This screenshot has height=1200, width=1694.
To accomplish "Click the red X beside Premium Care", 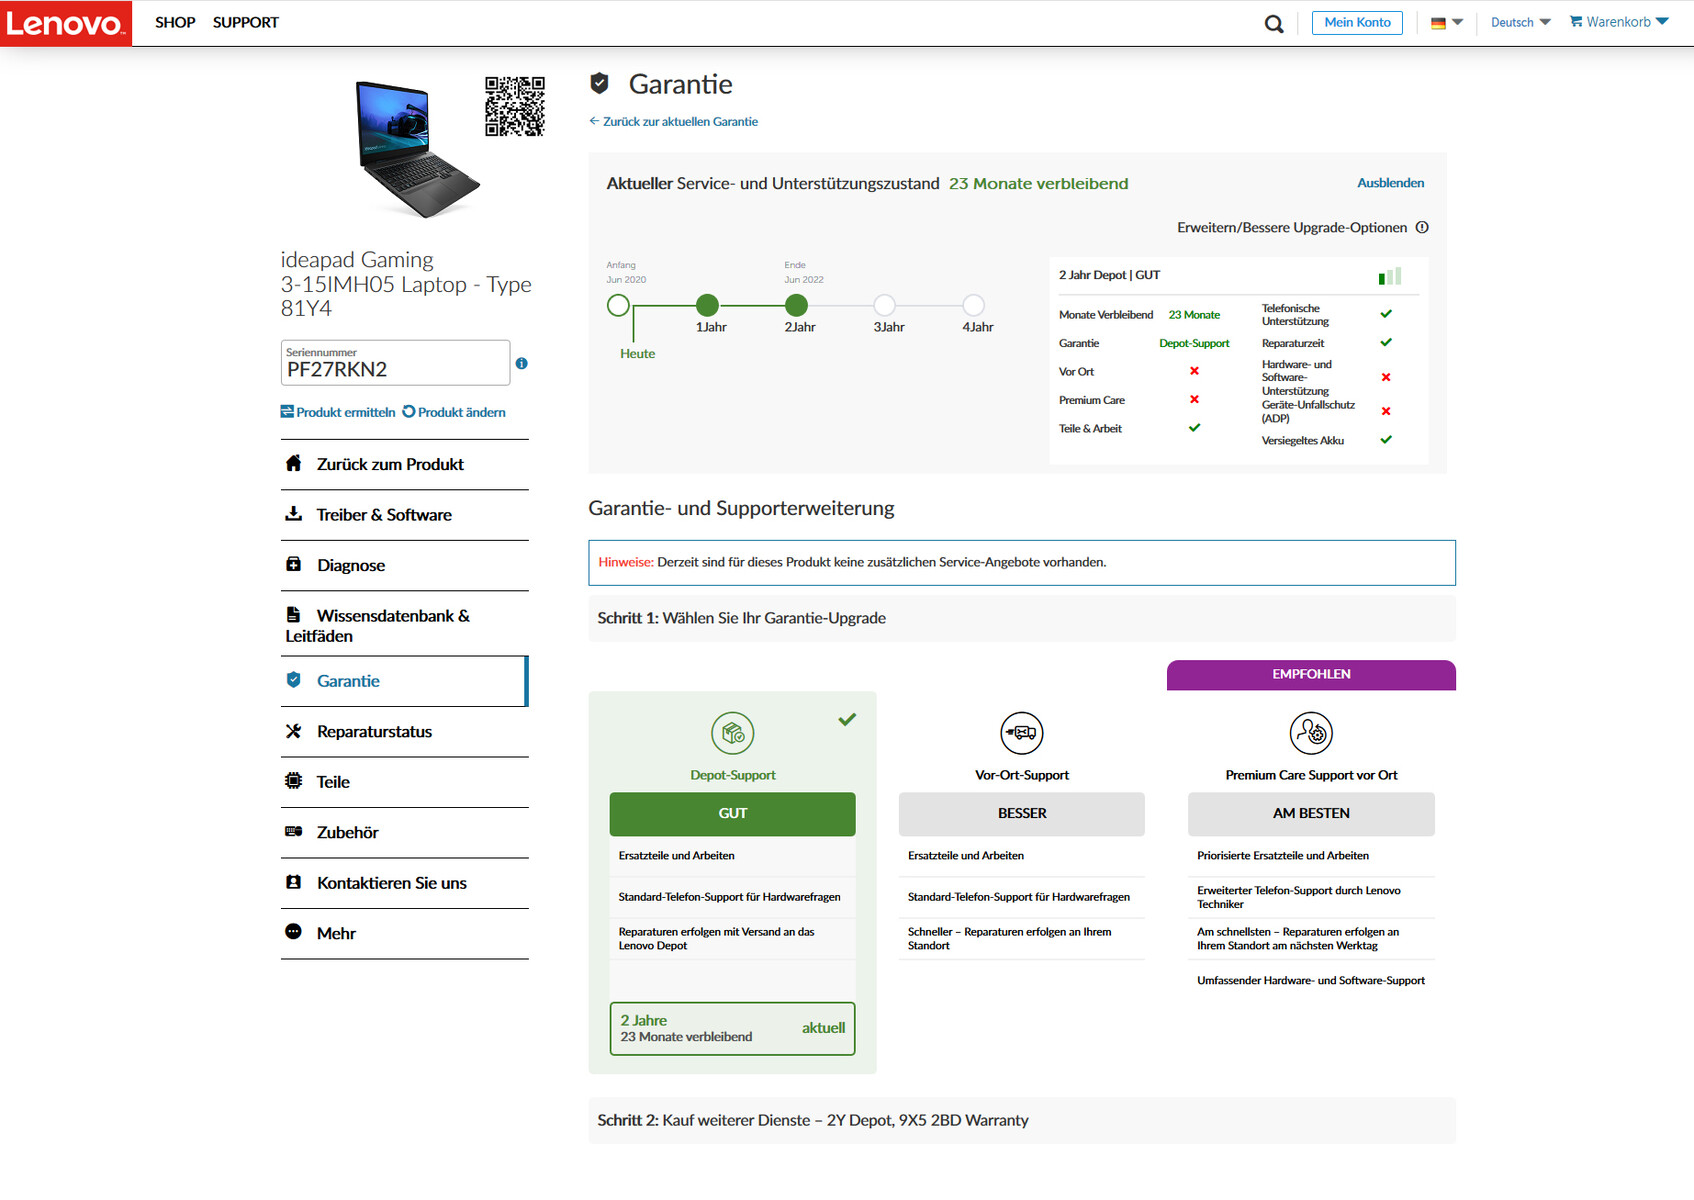I will pos(1194,399).
